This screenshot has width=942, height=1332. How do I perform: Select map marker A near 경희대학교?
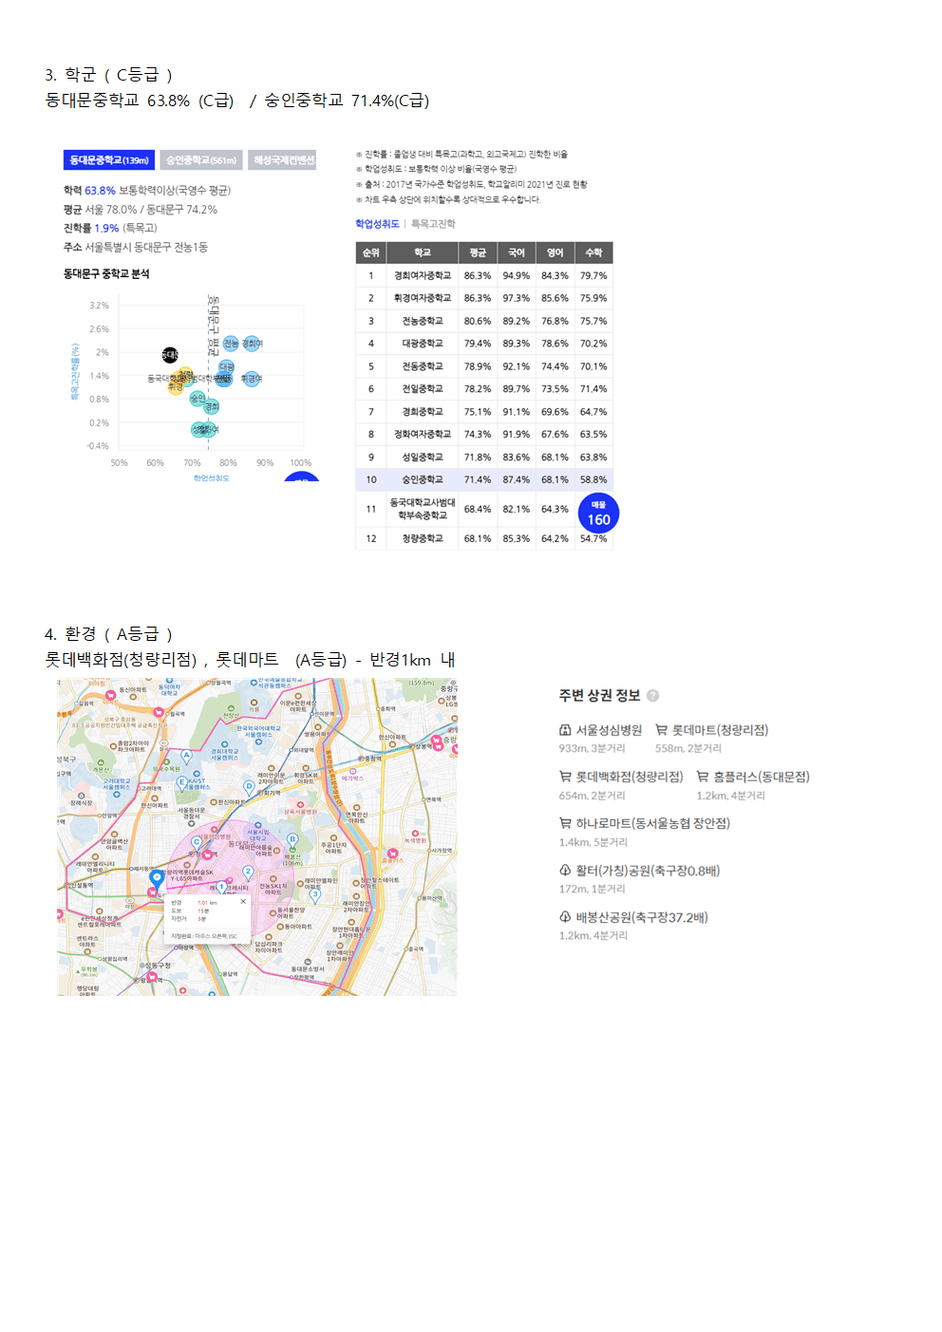pyautogui.click(x=186, y=756)
